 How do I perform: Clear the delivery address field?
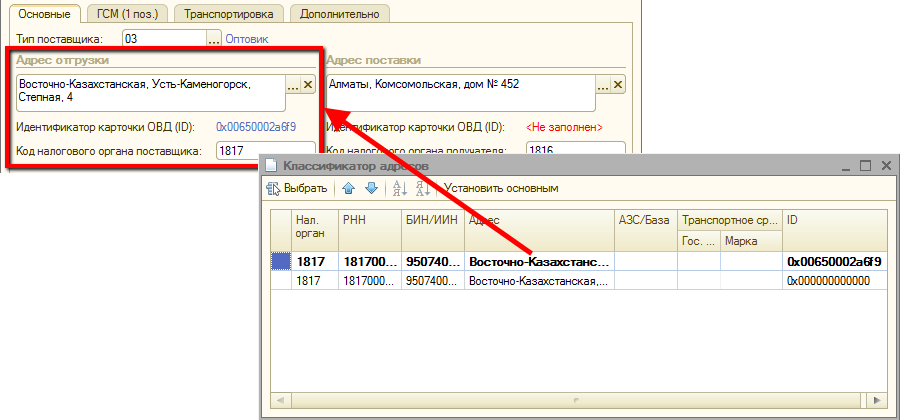616,85
